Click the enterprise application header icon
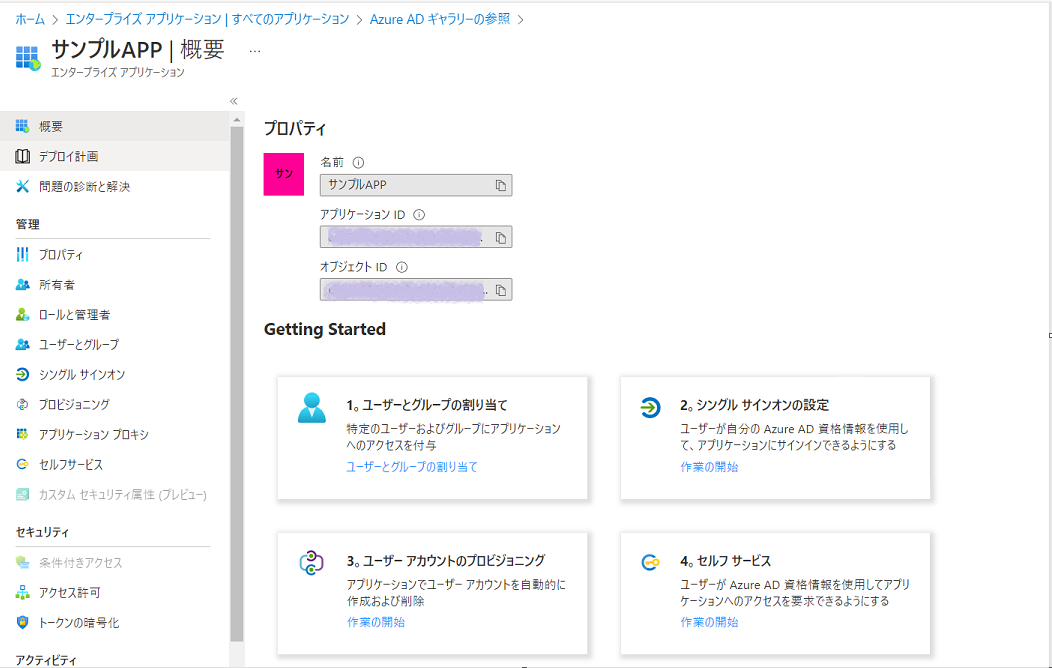The height and width of the screenshot is (668, 1052). [28, 58]
